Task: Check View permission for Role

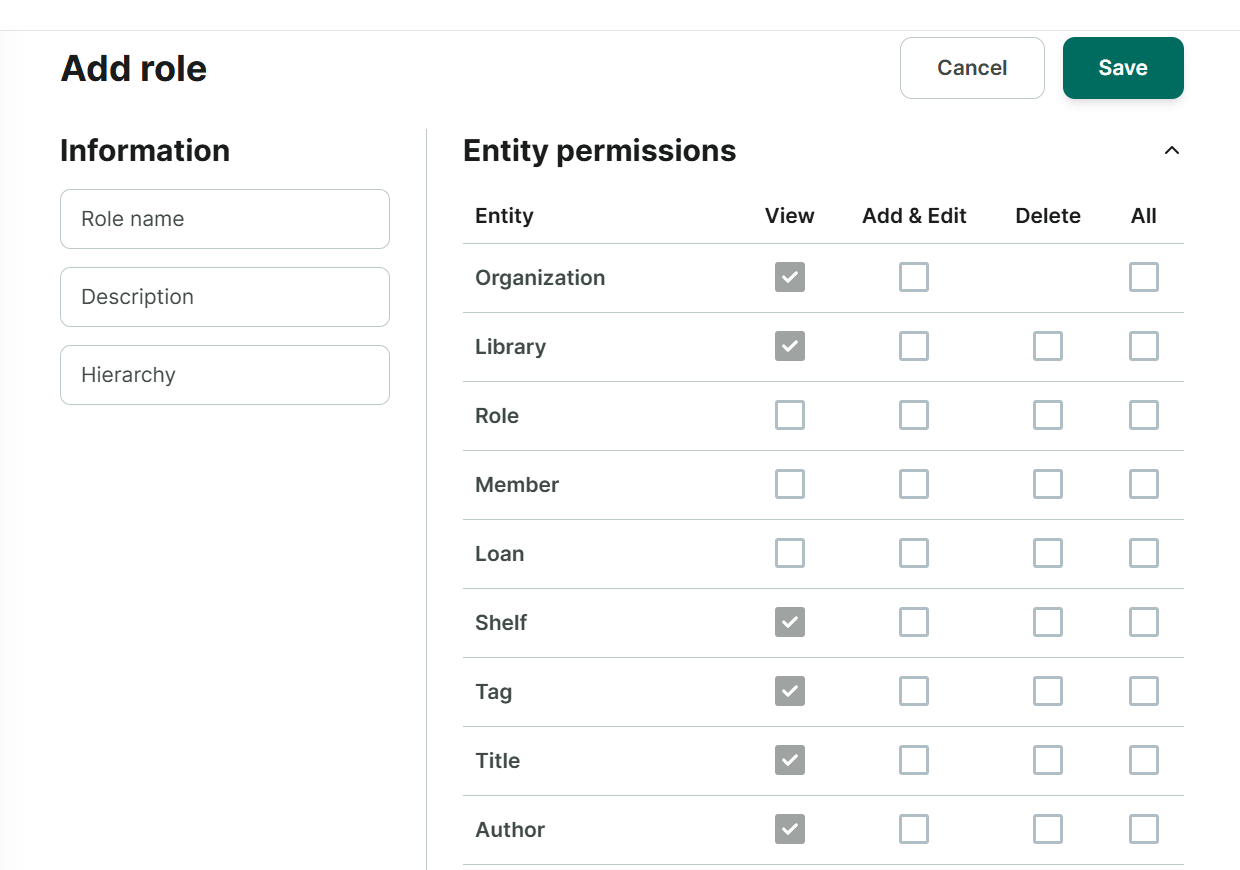Action: coord(790,415)
